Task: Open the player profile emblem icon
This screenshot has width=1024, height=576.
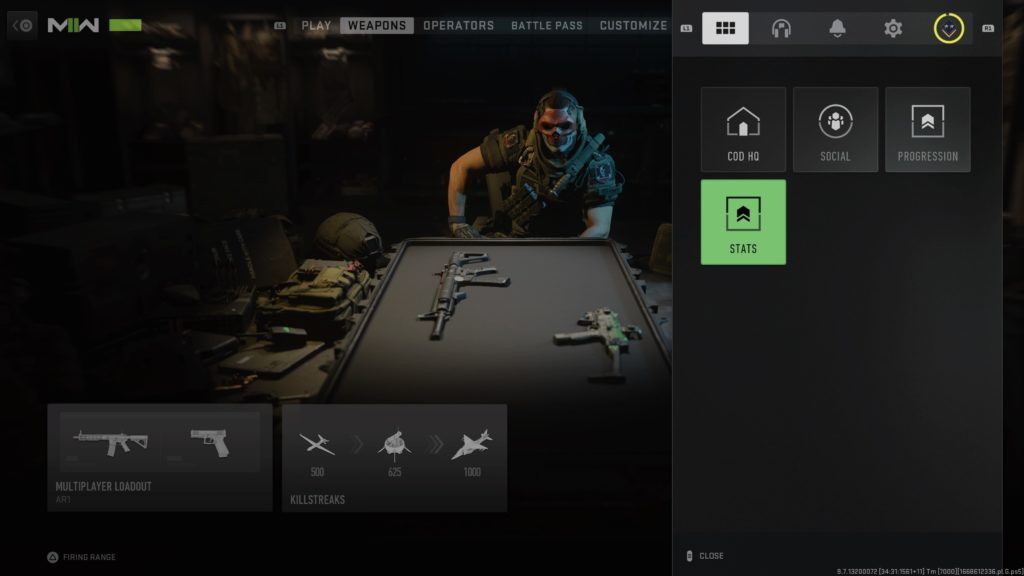Action: pos(948,28)
